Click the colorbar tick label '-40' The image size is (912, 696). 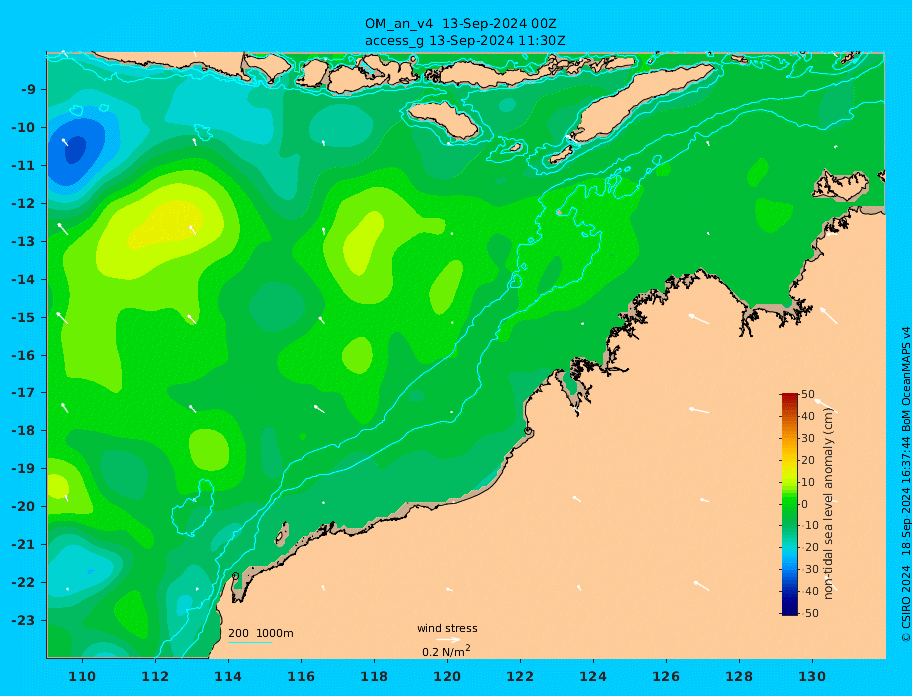point(808,591)
